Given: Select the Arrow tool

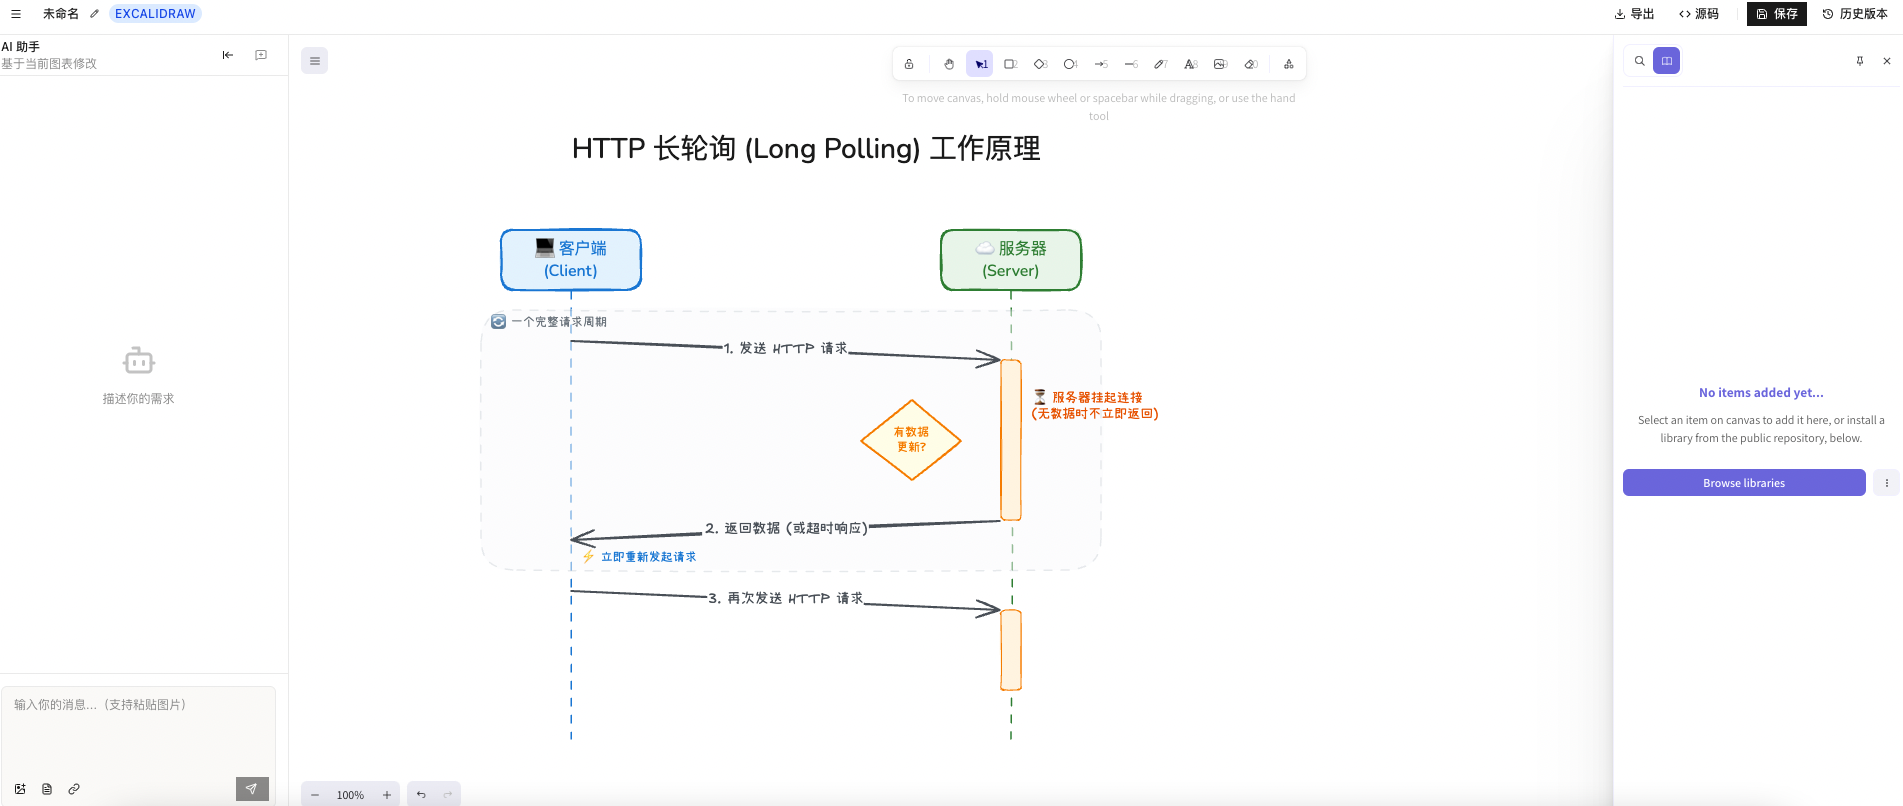Looking at the screenshot, I should [1100, 64].
